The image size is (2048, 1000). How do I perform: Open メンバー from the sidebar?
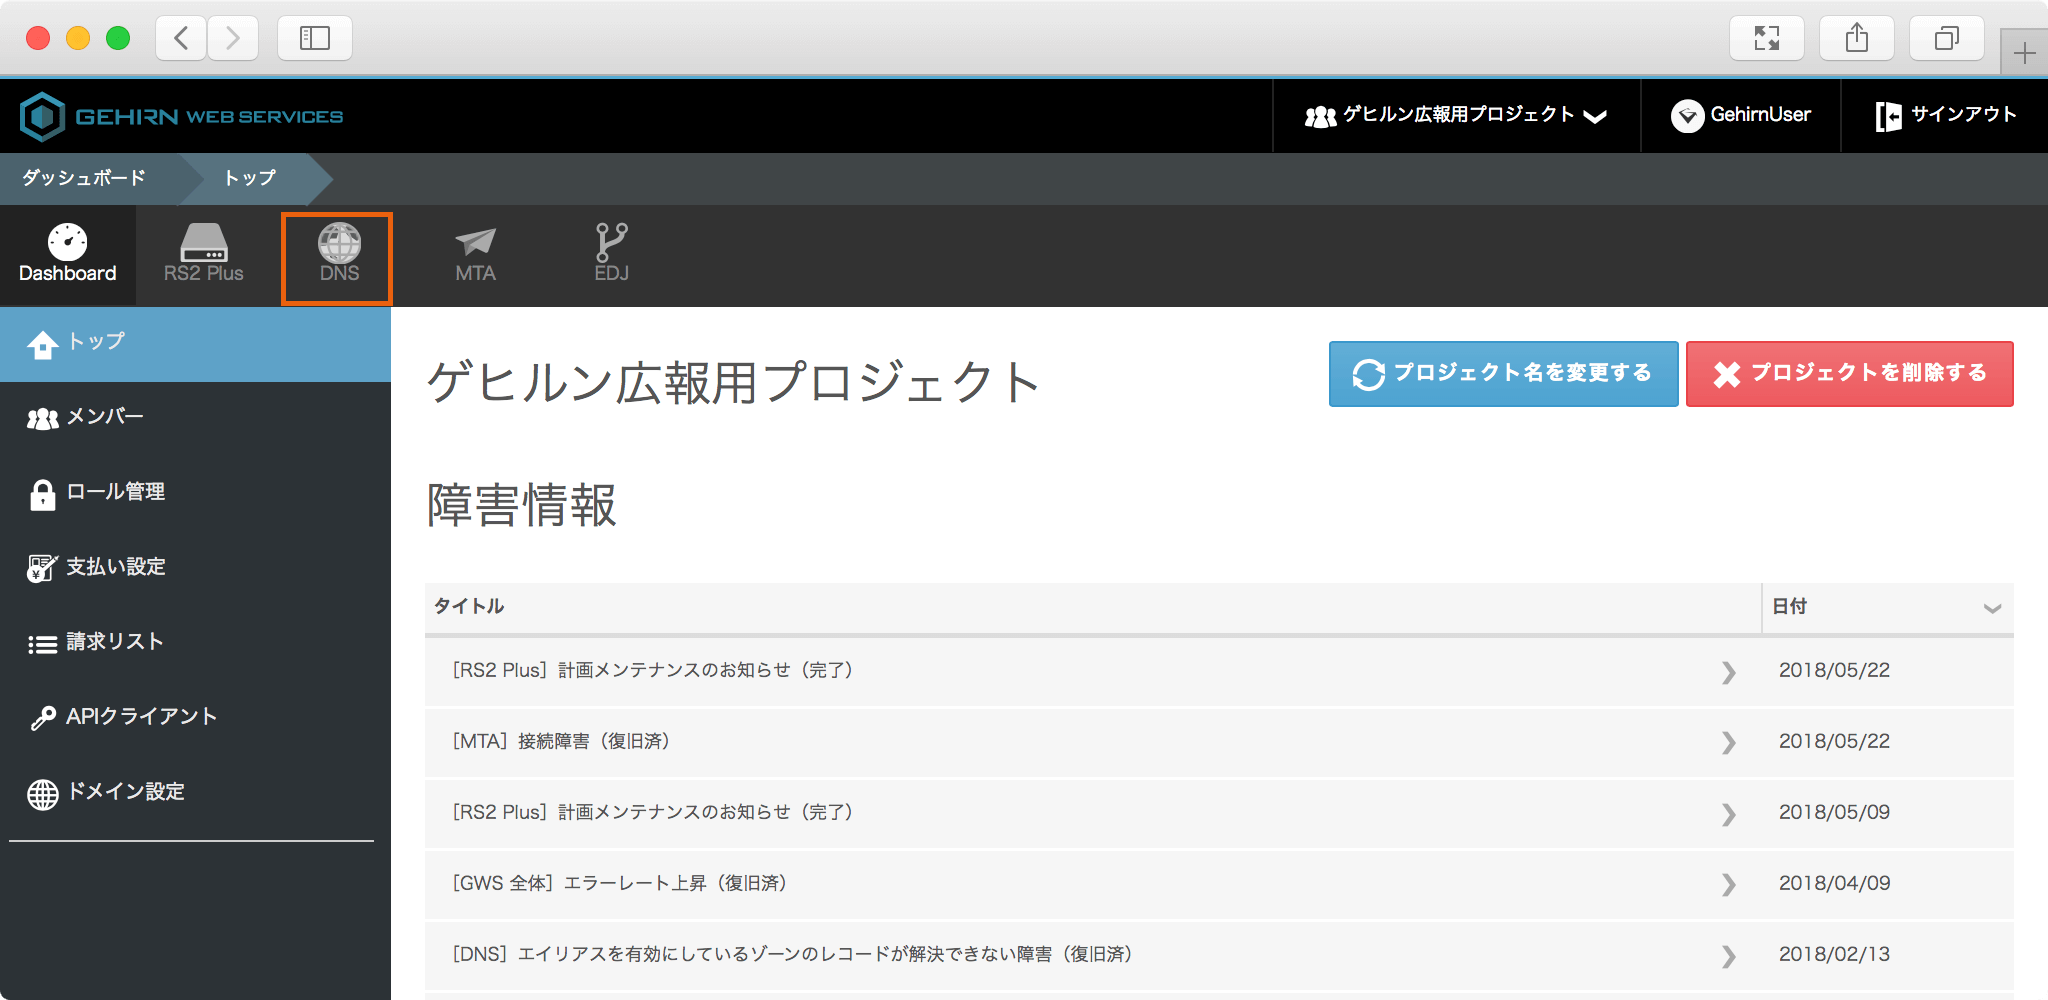pos(104,417)
